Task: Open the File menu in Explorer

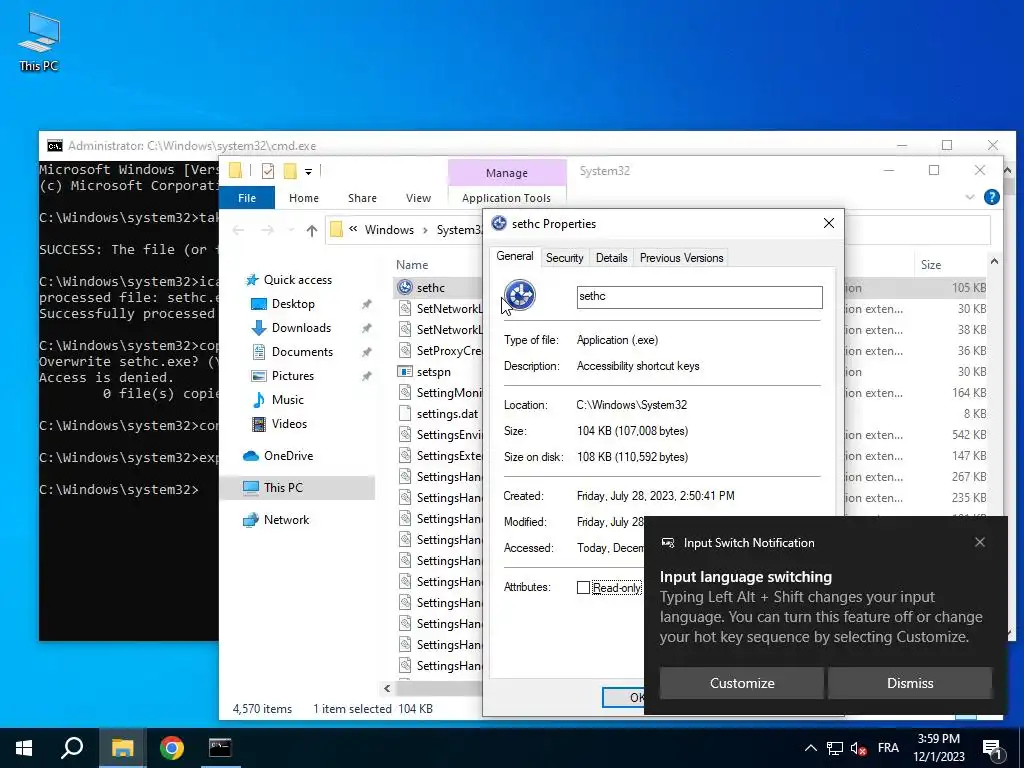Action: (x=247, y=198)
